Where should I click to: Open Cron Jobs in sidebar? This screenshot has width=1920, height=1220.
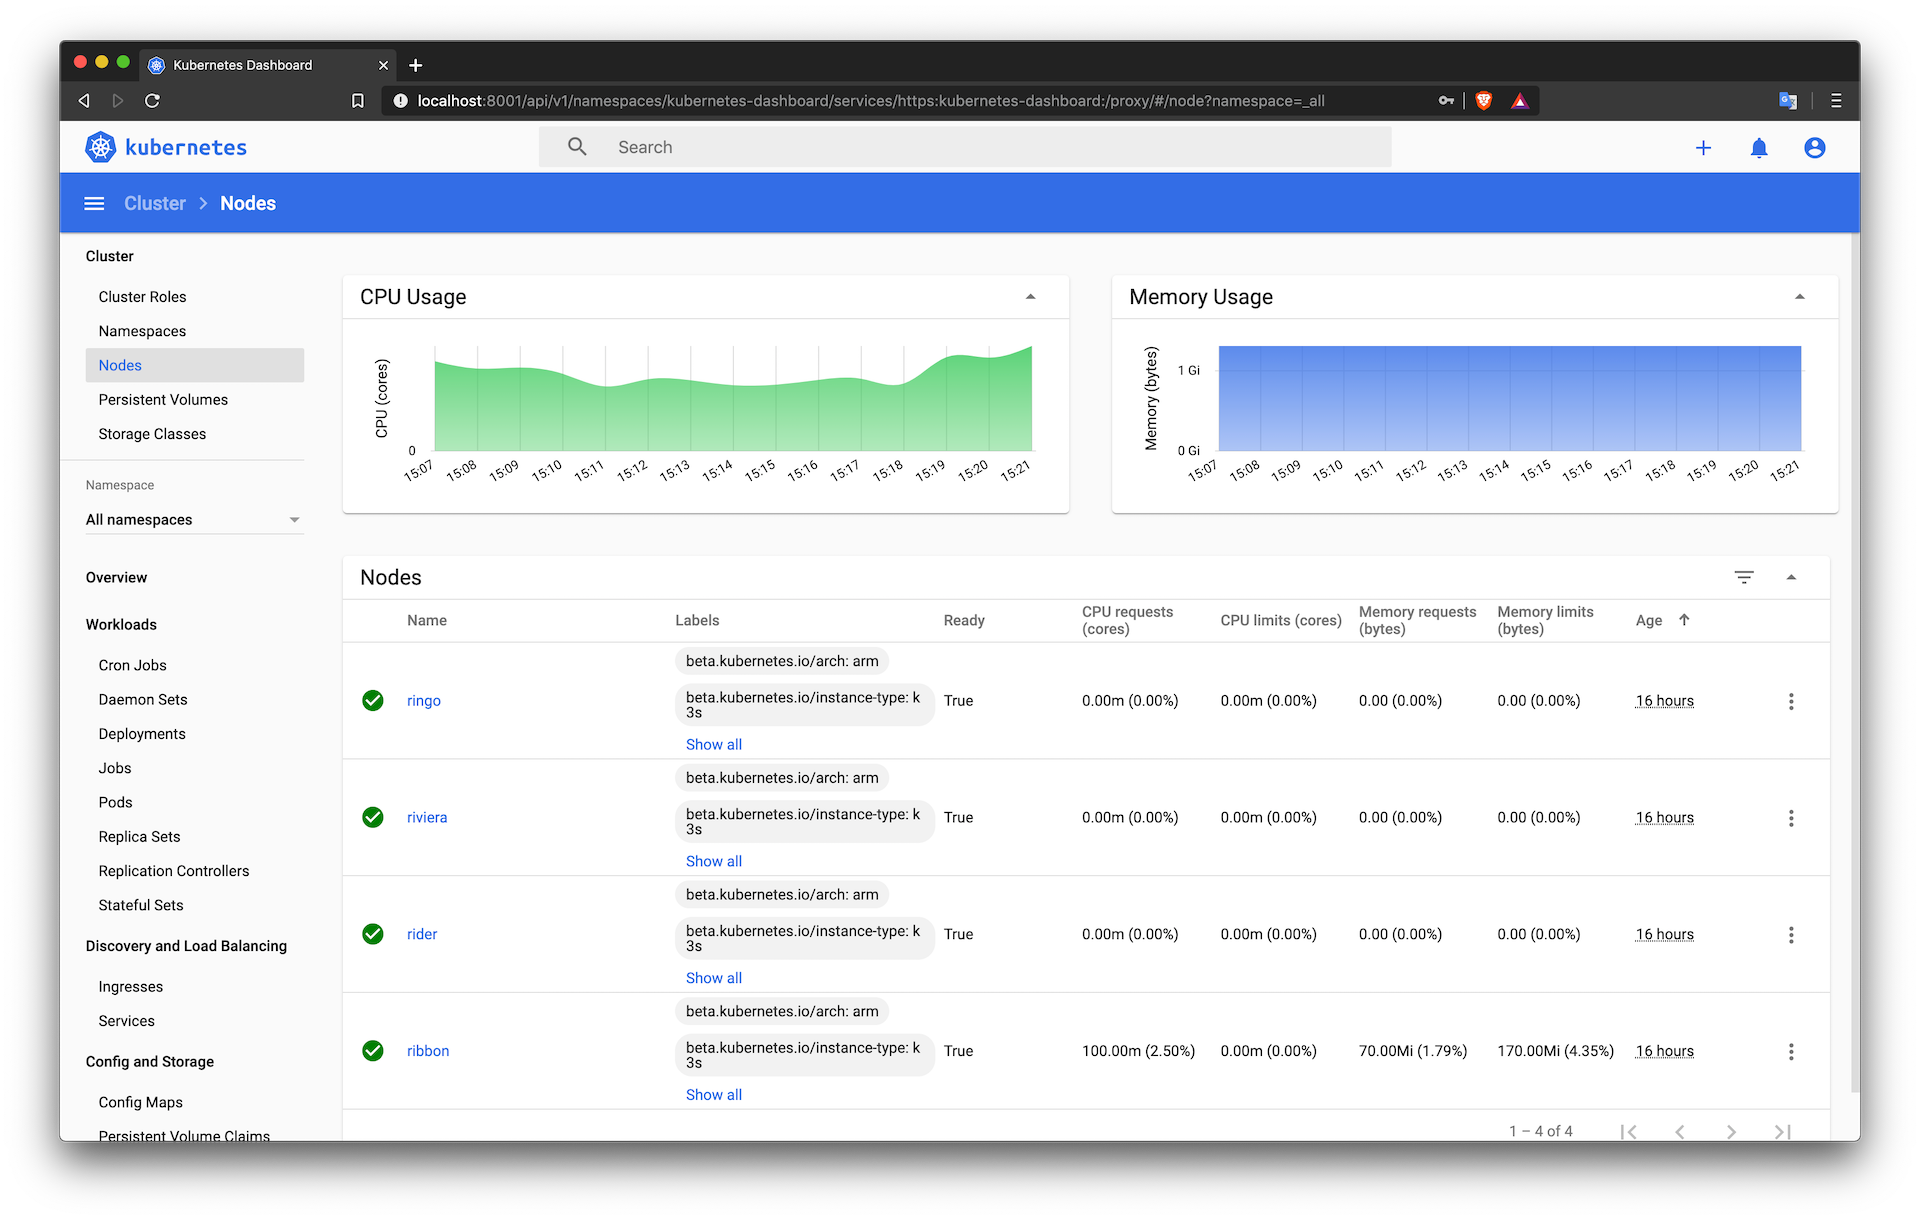pos(132,665)
